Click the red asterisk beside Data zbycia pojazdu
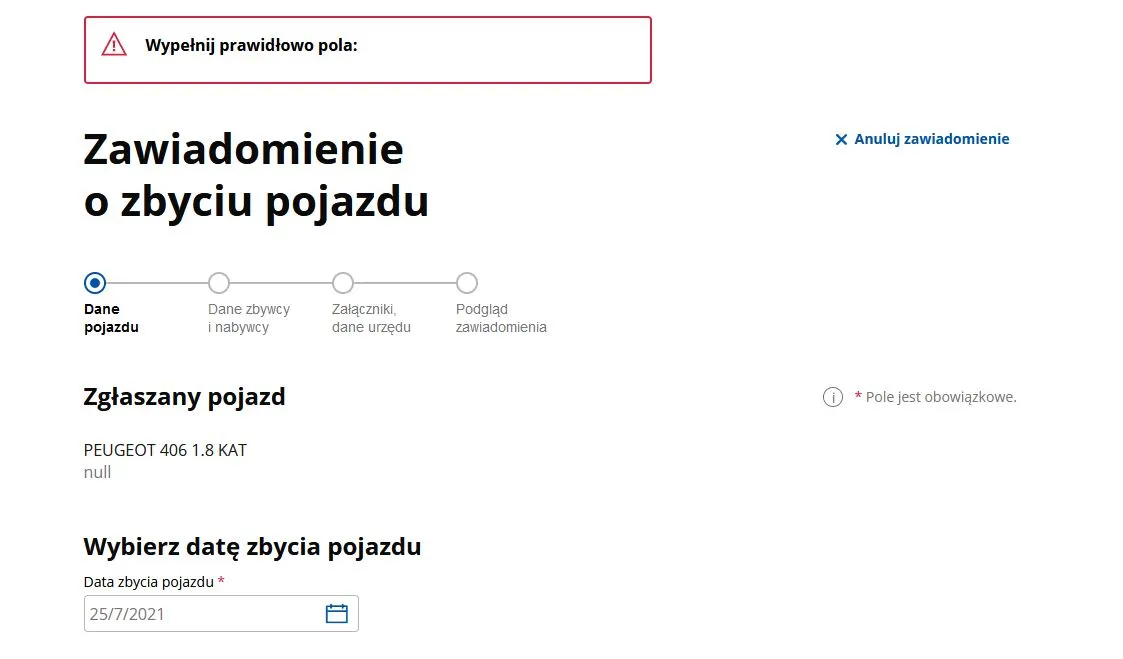Viewport: 1123px width, 659px height. 221,580
